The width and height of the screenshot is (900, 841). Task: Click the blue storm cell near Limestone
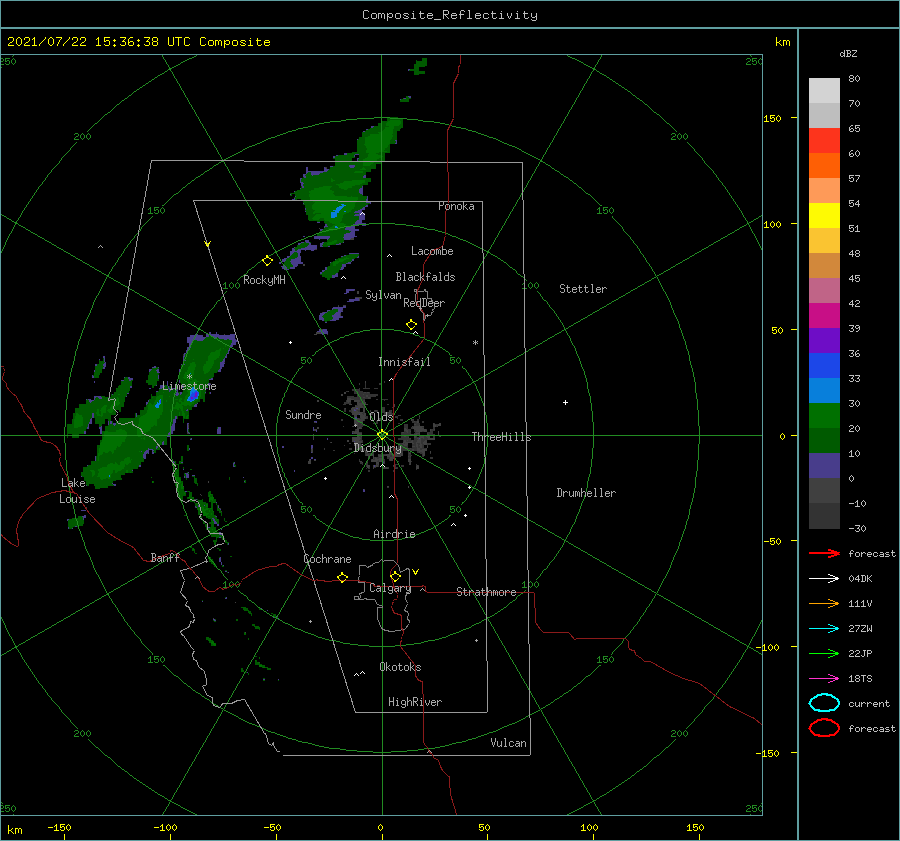click(193, 395)
